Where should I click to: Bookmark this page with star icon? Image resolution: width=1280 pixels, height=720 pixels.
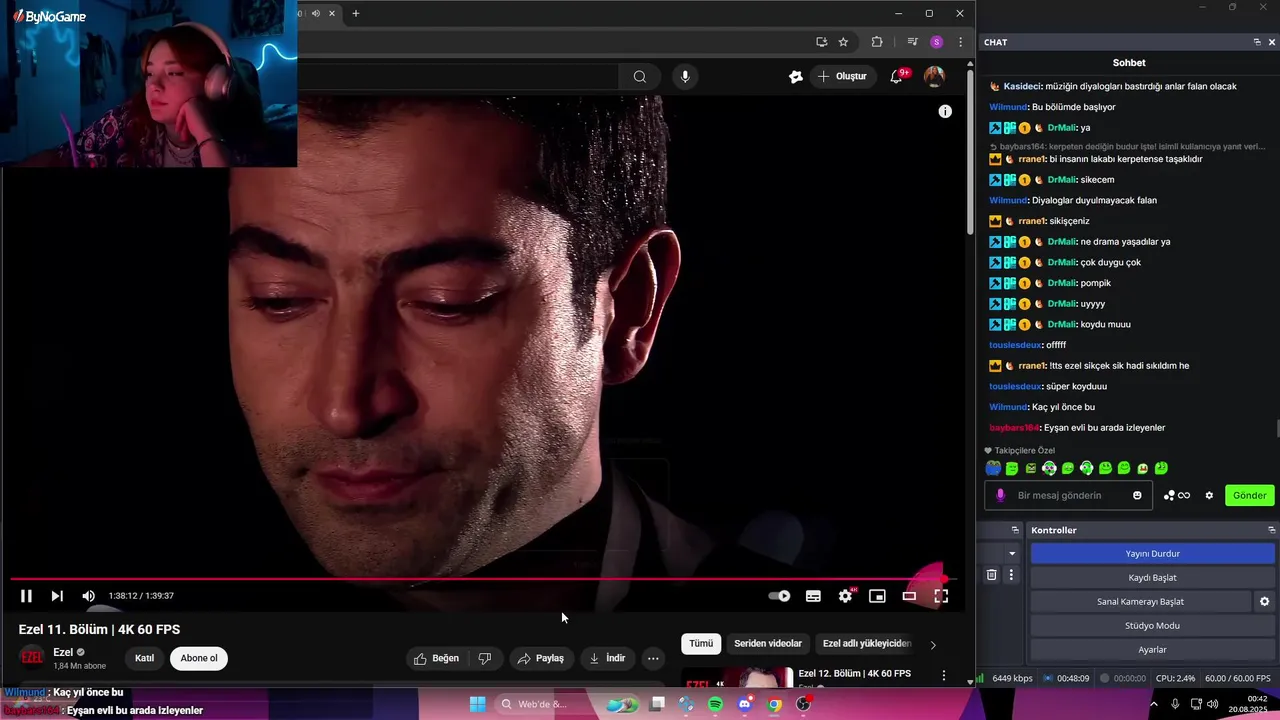pos(843,42)
